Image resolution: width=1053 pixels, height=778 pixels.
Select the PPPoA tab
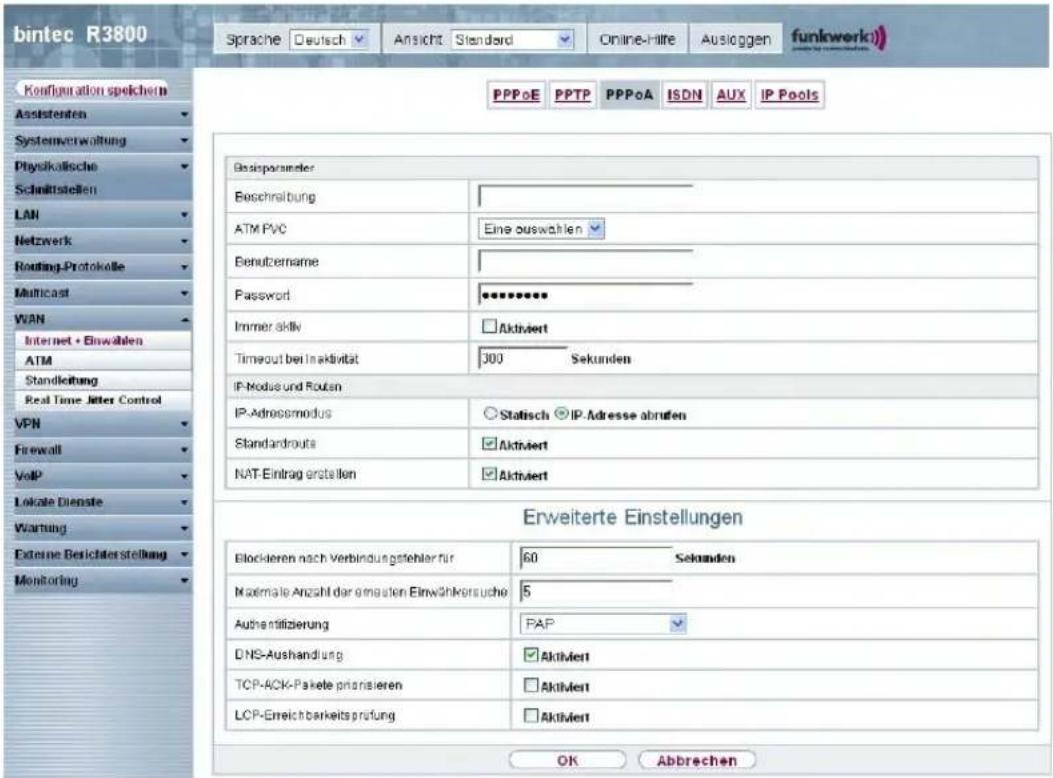[x=629, y=95]
